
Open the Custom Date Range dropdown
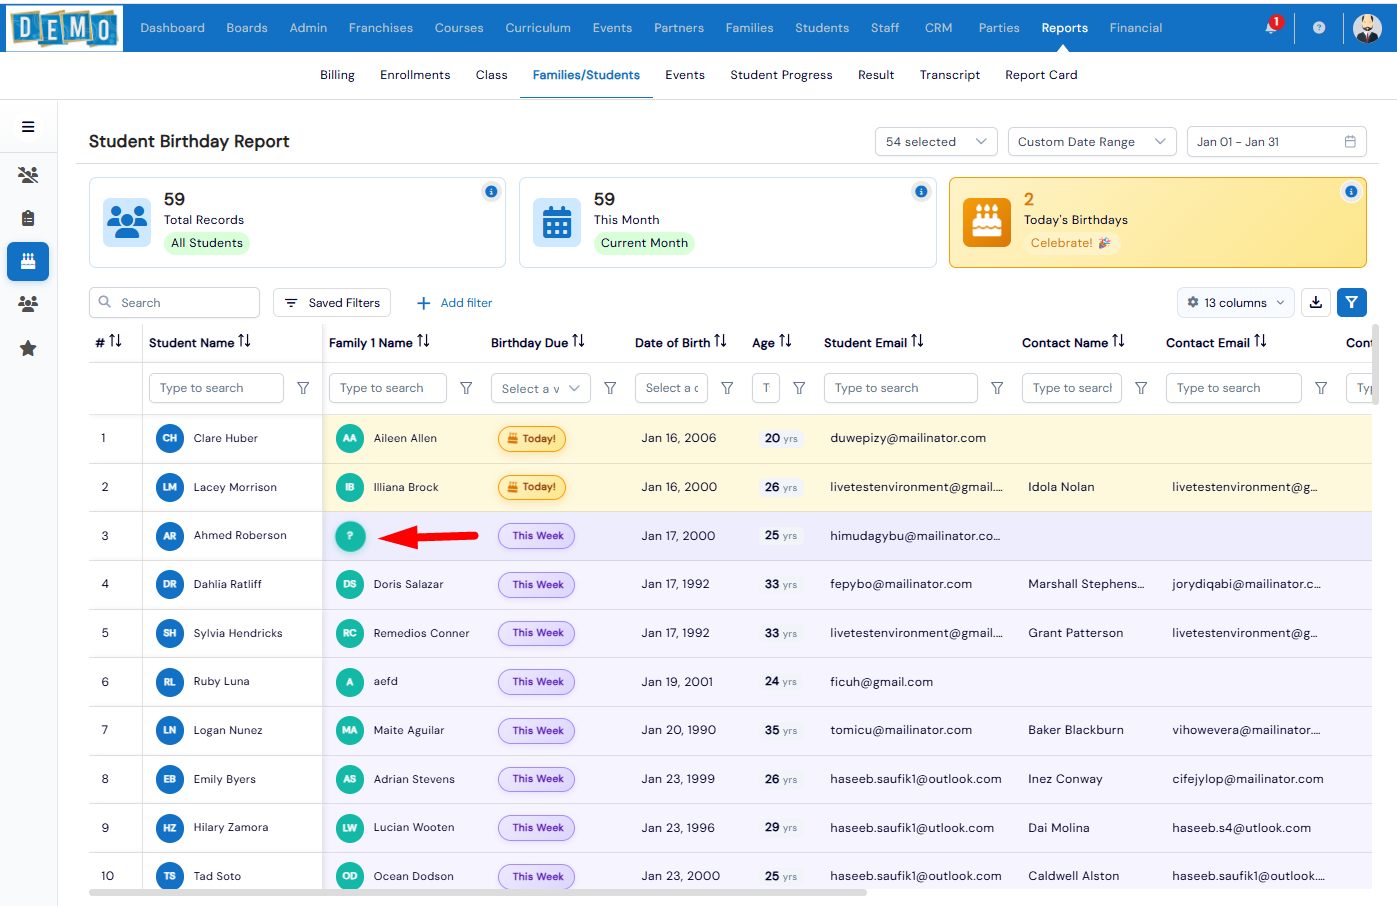pyautogui.click(x=1091, y=142)
